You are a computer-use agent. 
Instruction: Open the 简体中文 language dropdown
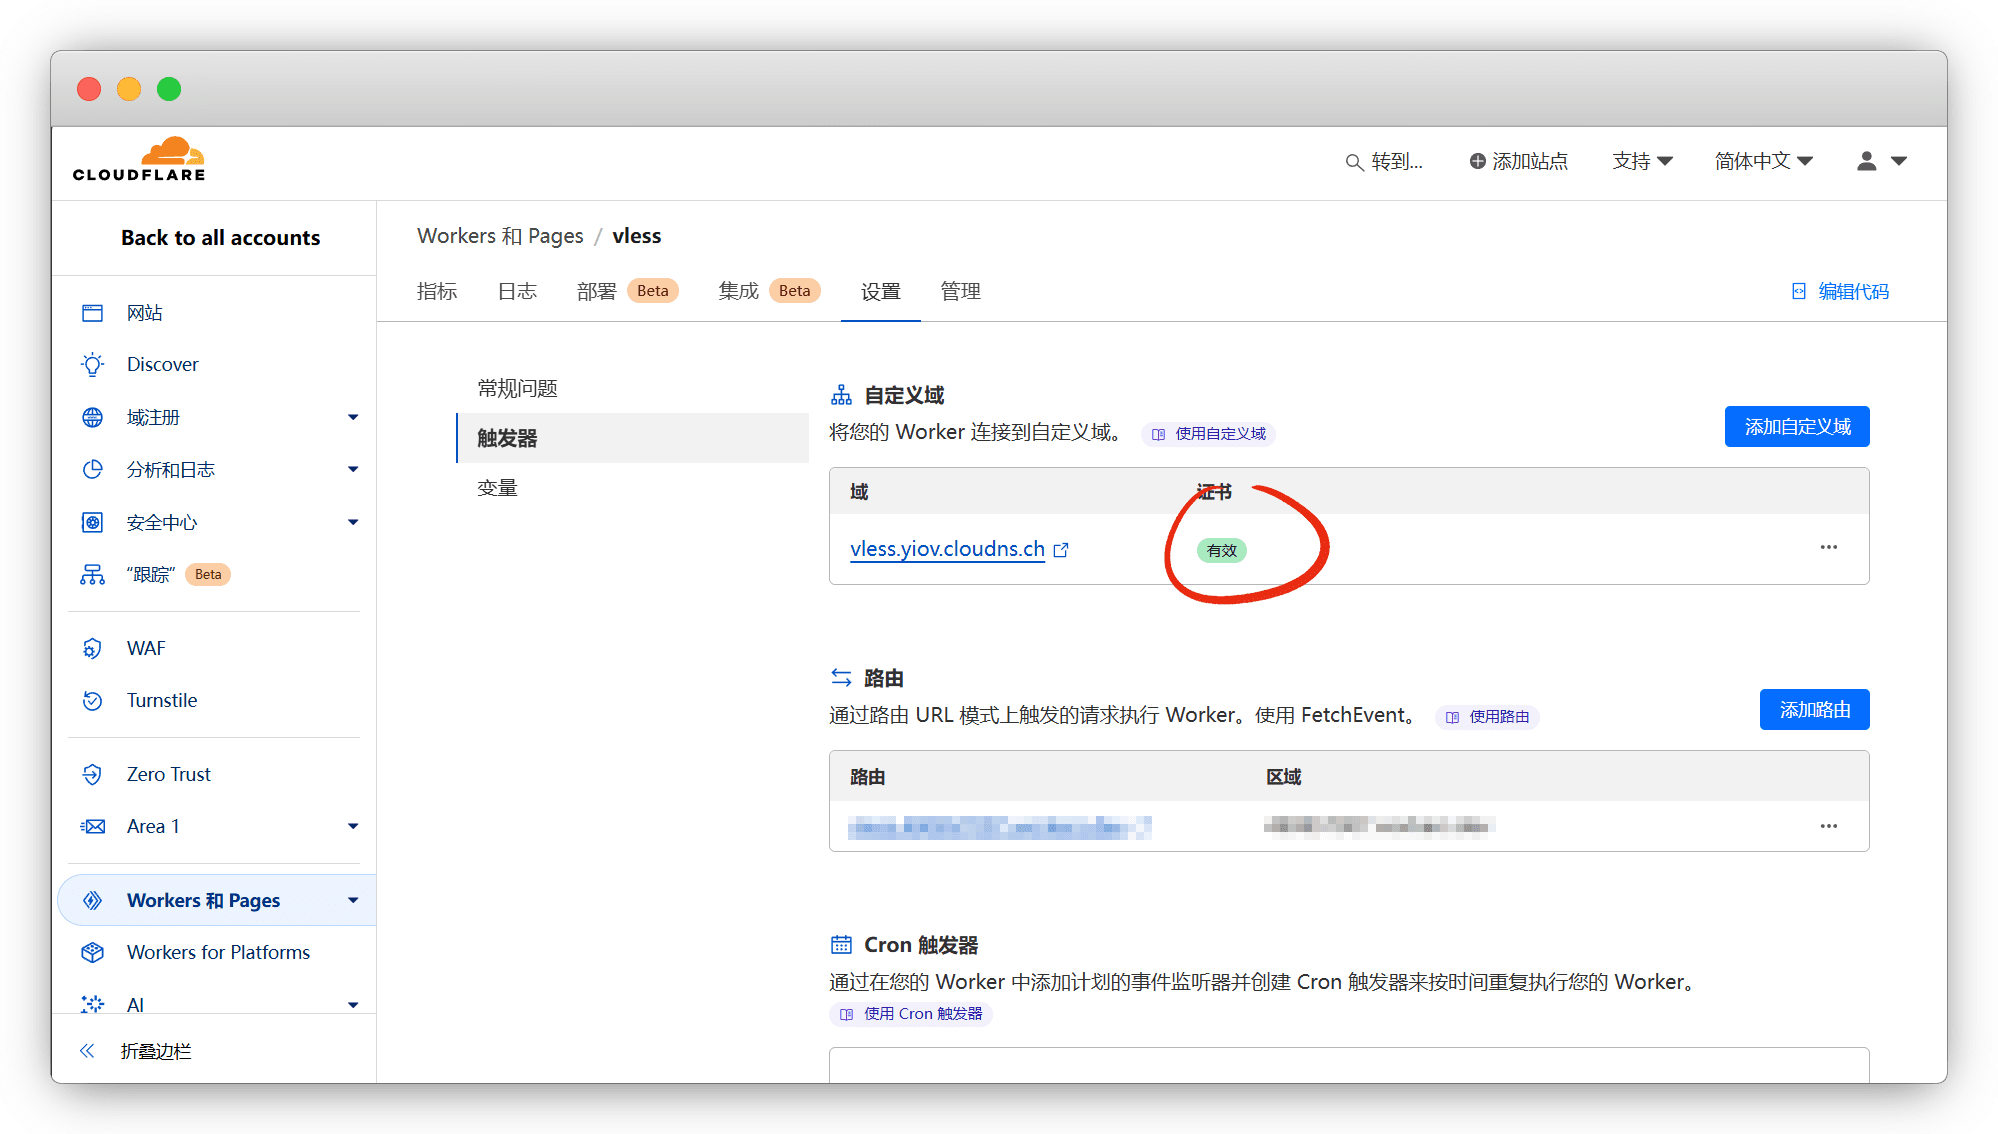[1763, 162]
